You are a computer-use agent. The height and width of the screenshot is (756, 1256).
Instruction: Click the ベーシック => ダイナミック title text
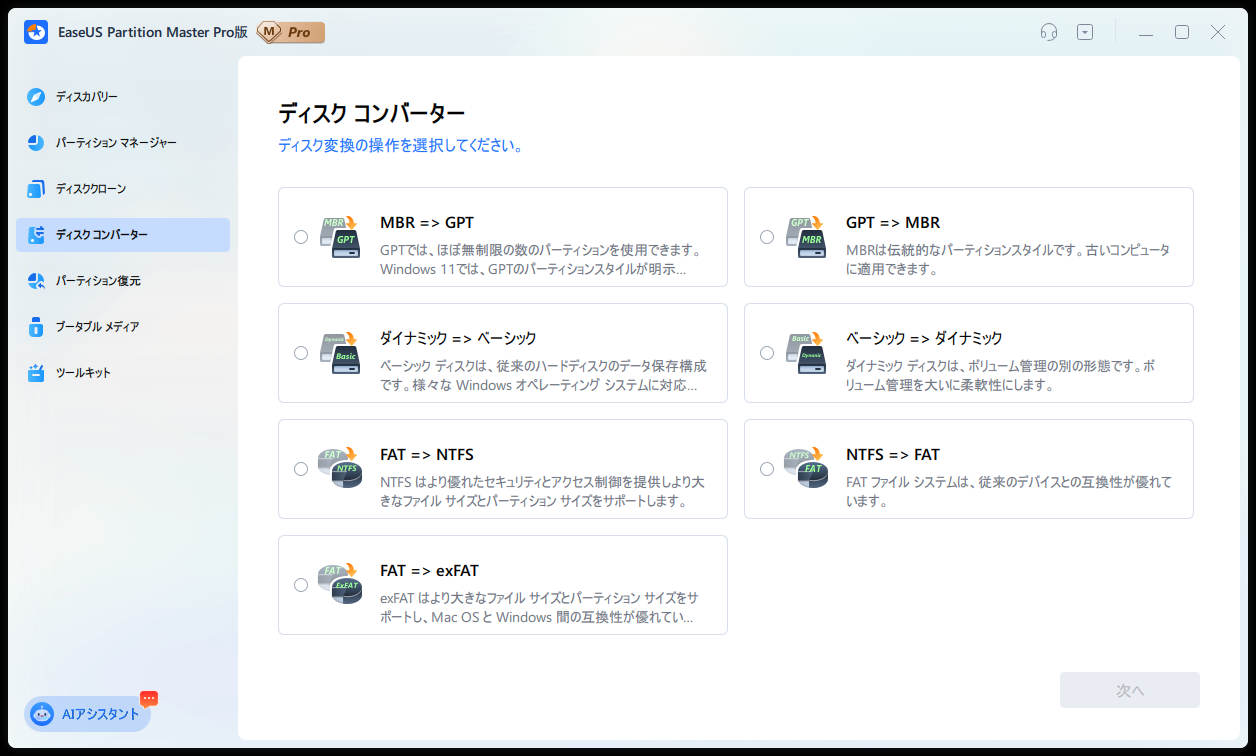[924, 338]
